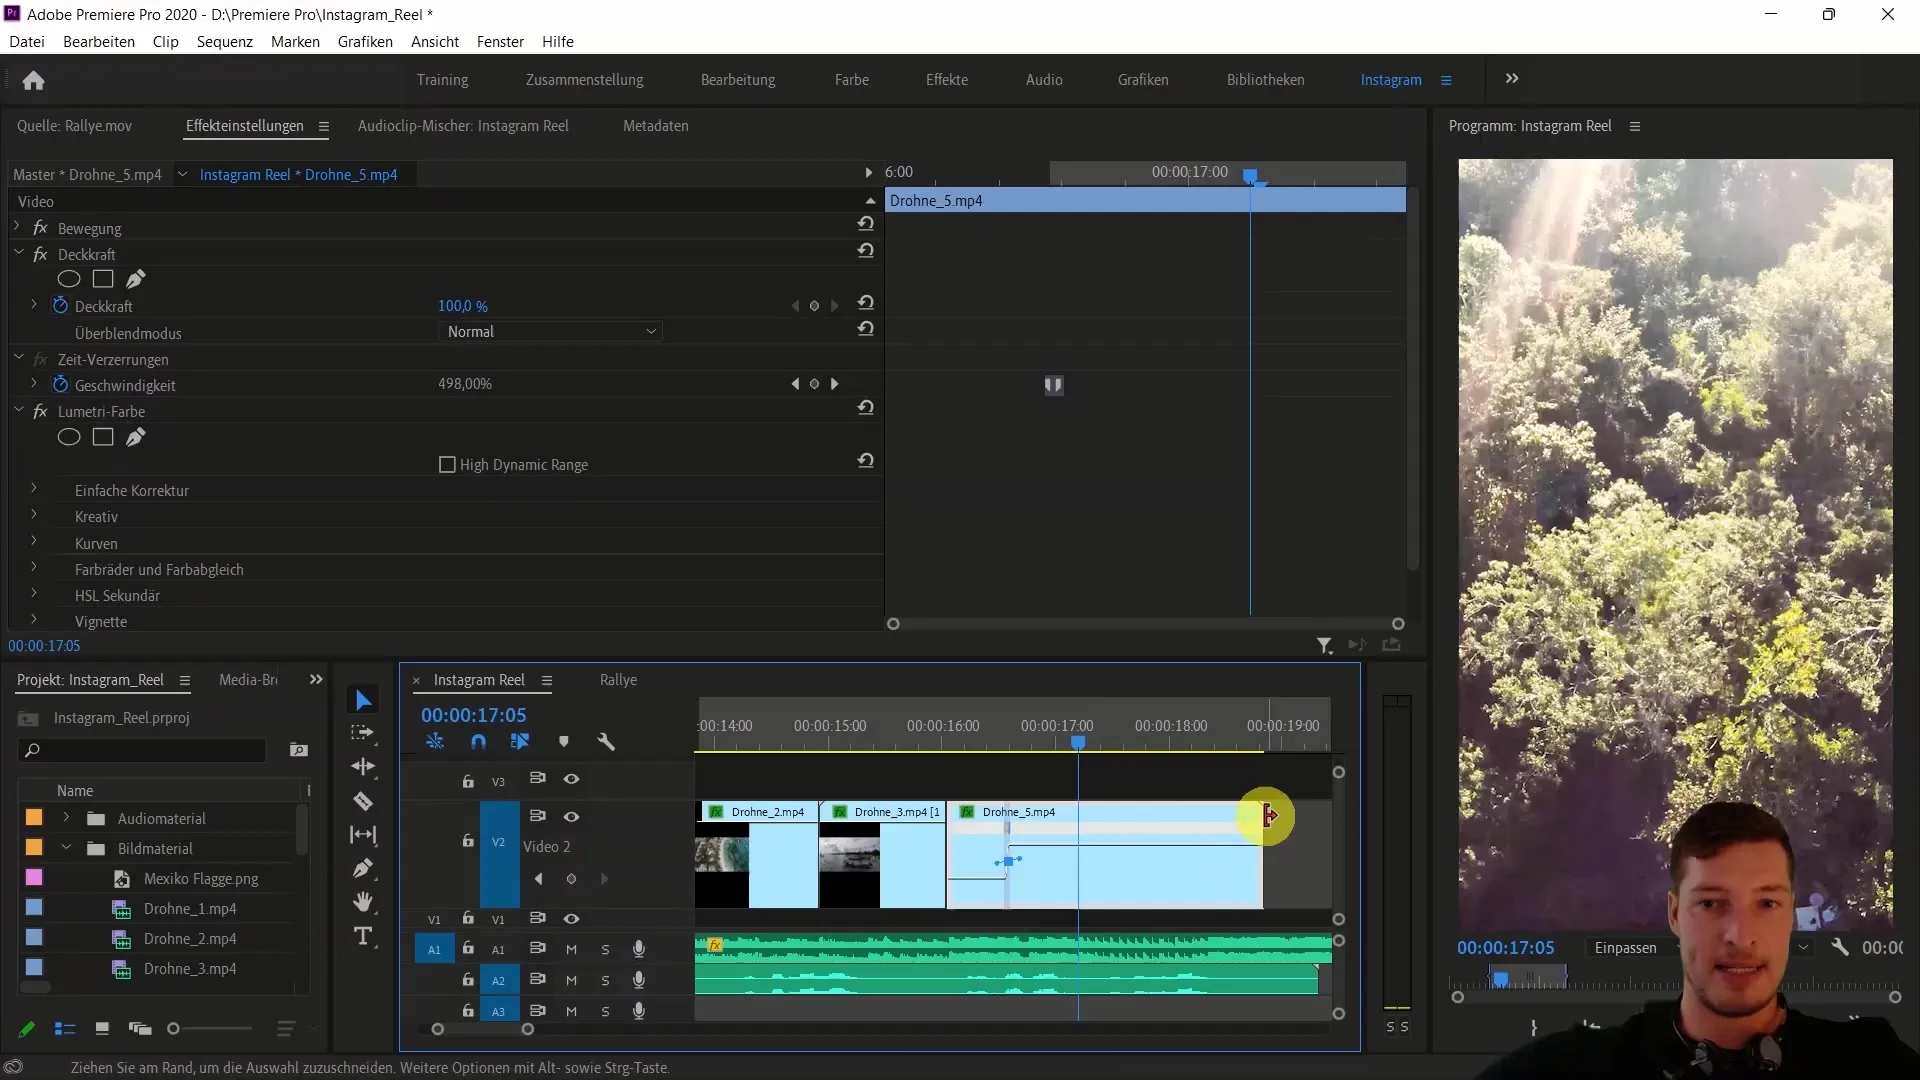The image size is (1920, 1080).
Task: Reset the Lumetri-Farbe effect
Action: click(x=866, y=408)
